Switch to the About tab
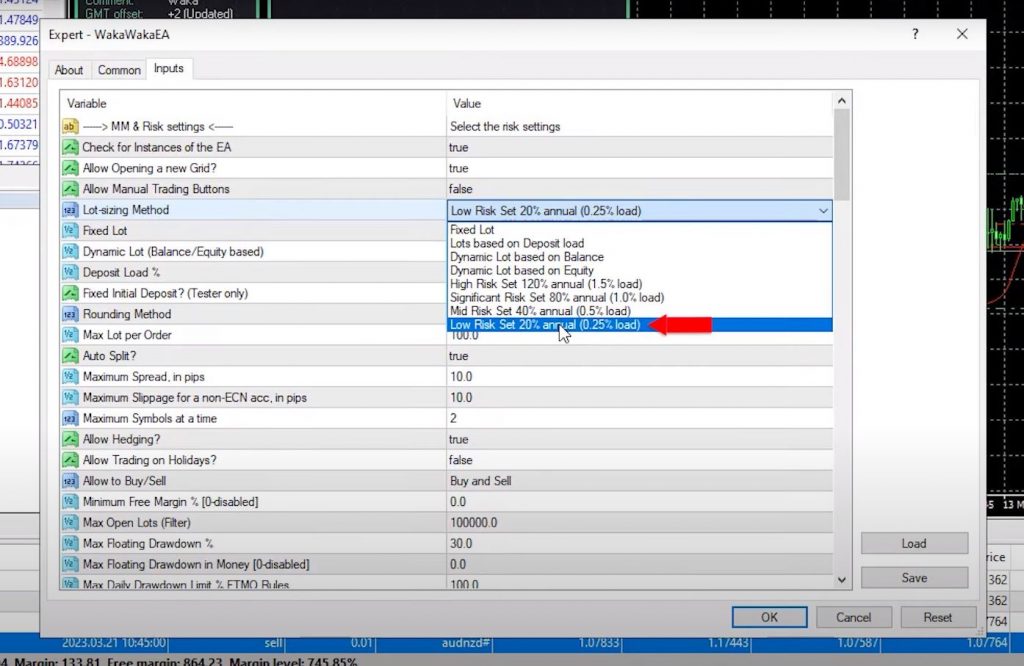The width and height of the screenshot is (1024, 666). coord(69,70)
